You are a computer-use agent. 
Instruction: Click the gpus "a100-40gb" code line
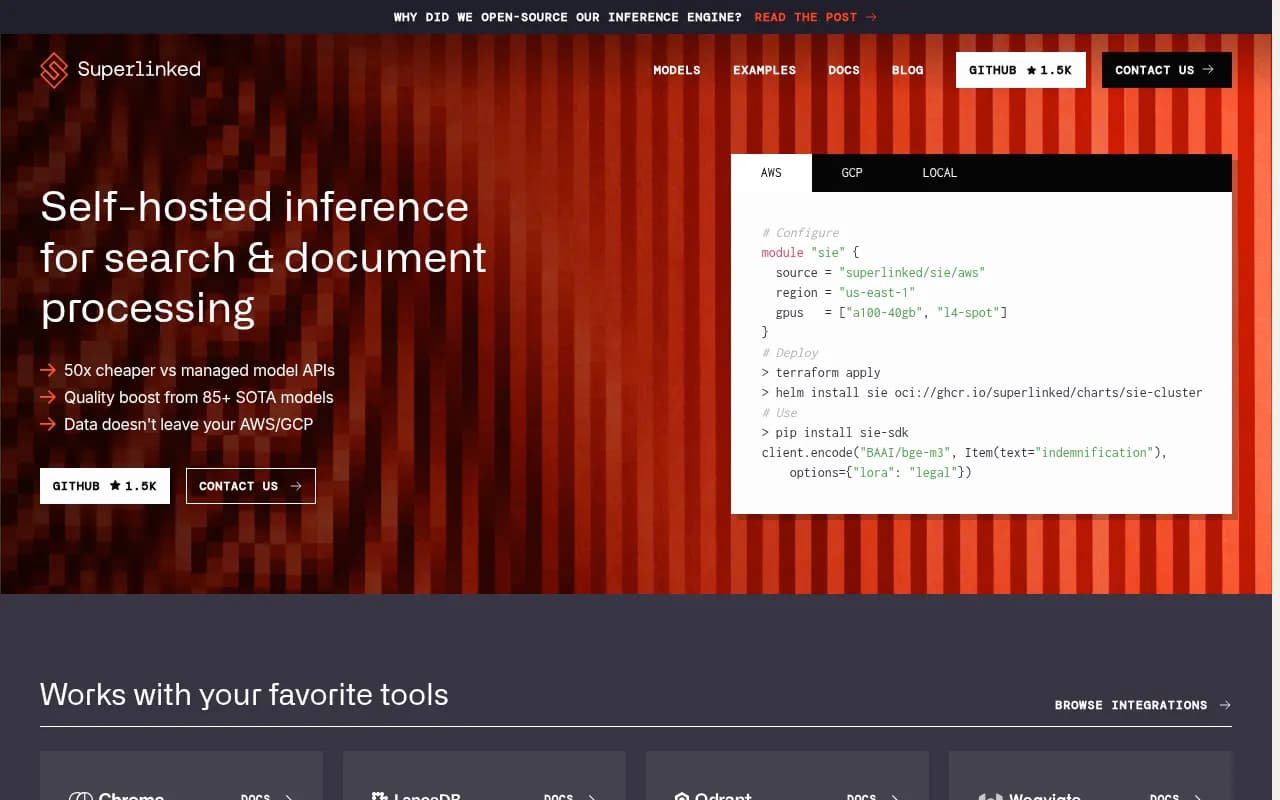click(x=891, y=313)
